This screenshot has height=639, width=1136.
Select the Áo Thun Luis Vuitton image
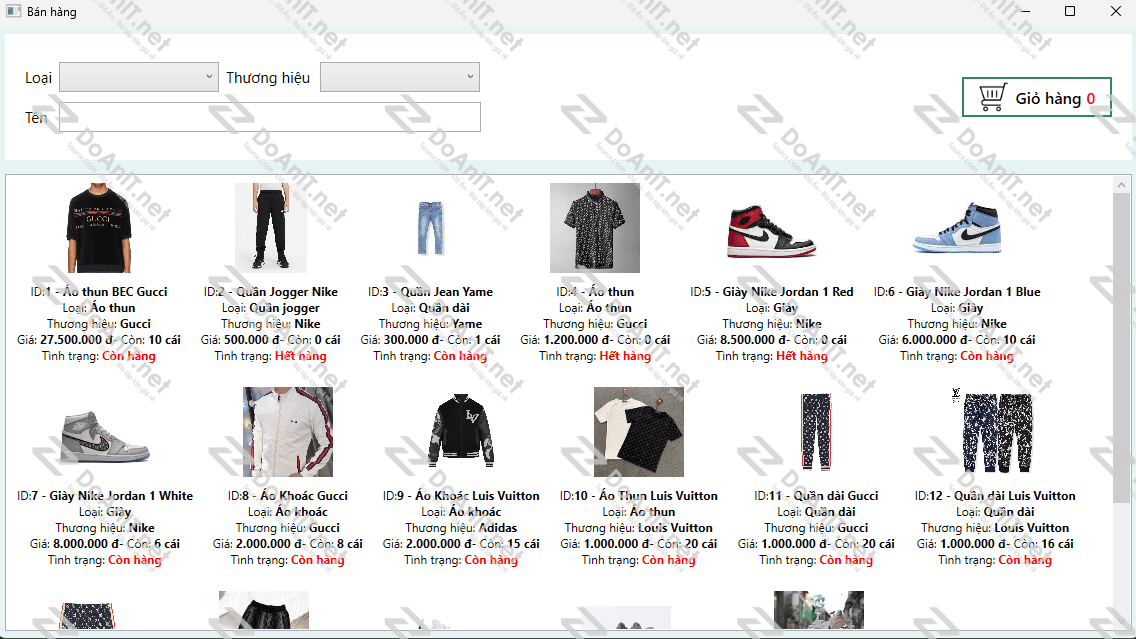638,432
